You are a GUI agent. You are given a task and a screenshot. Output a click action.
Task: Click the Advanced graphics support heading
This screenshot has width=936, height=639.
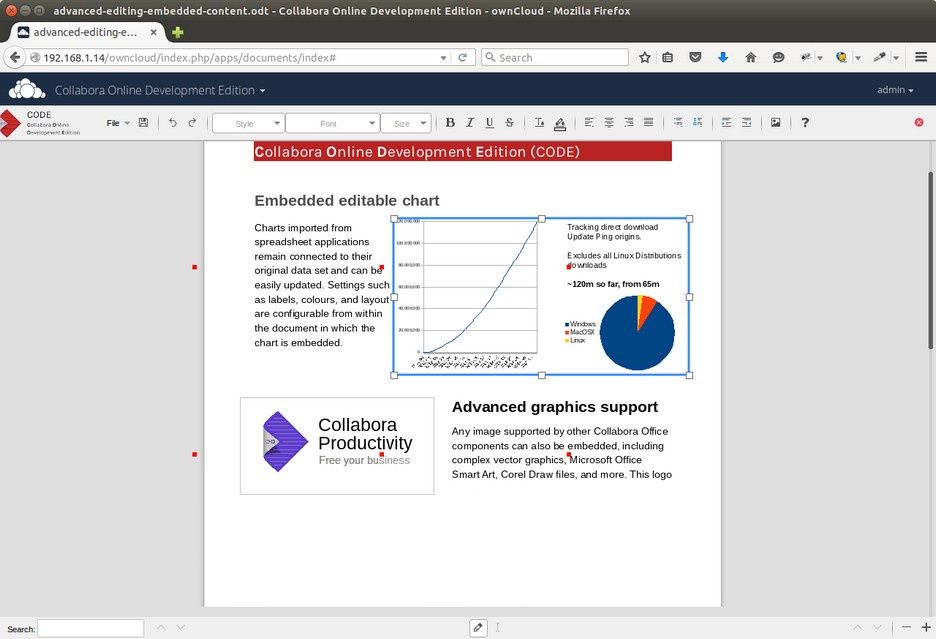555,407
